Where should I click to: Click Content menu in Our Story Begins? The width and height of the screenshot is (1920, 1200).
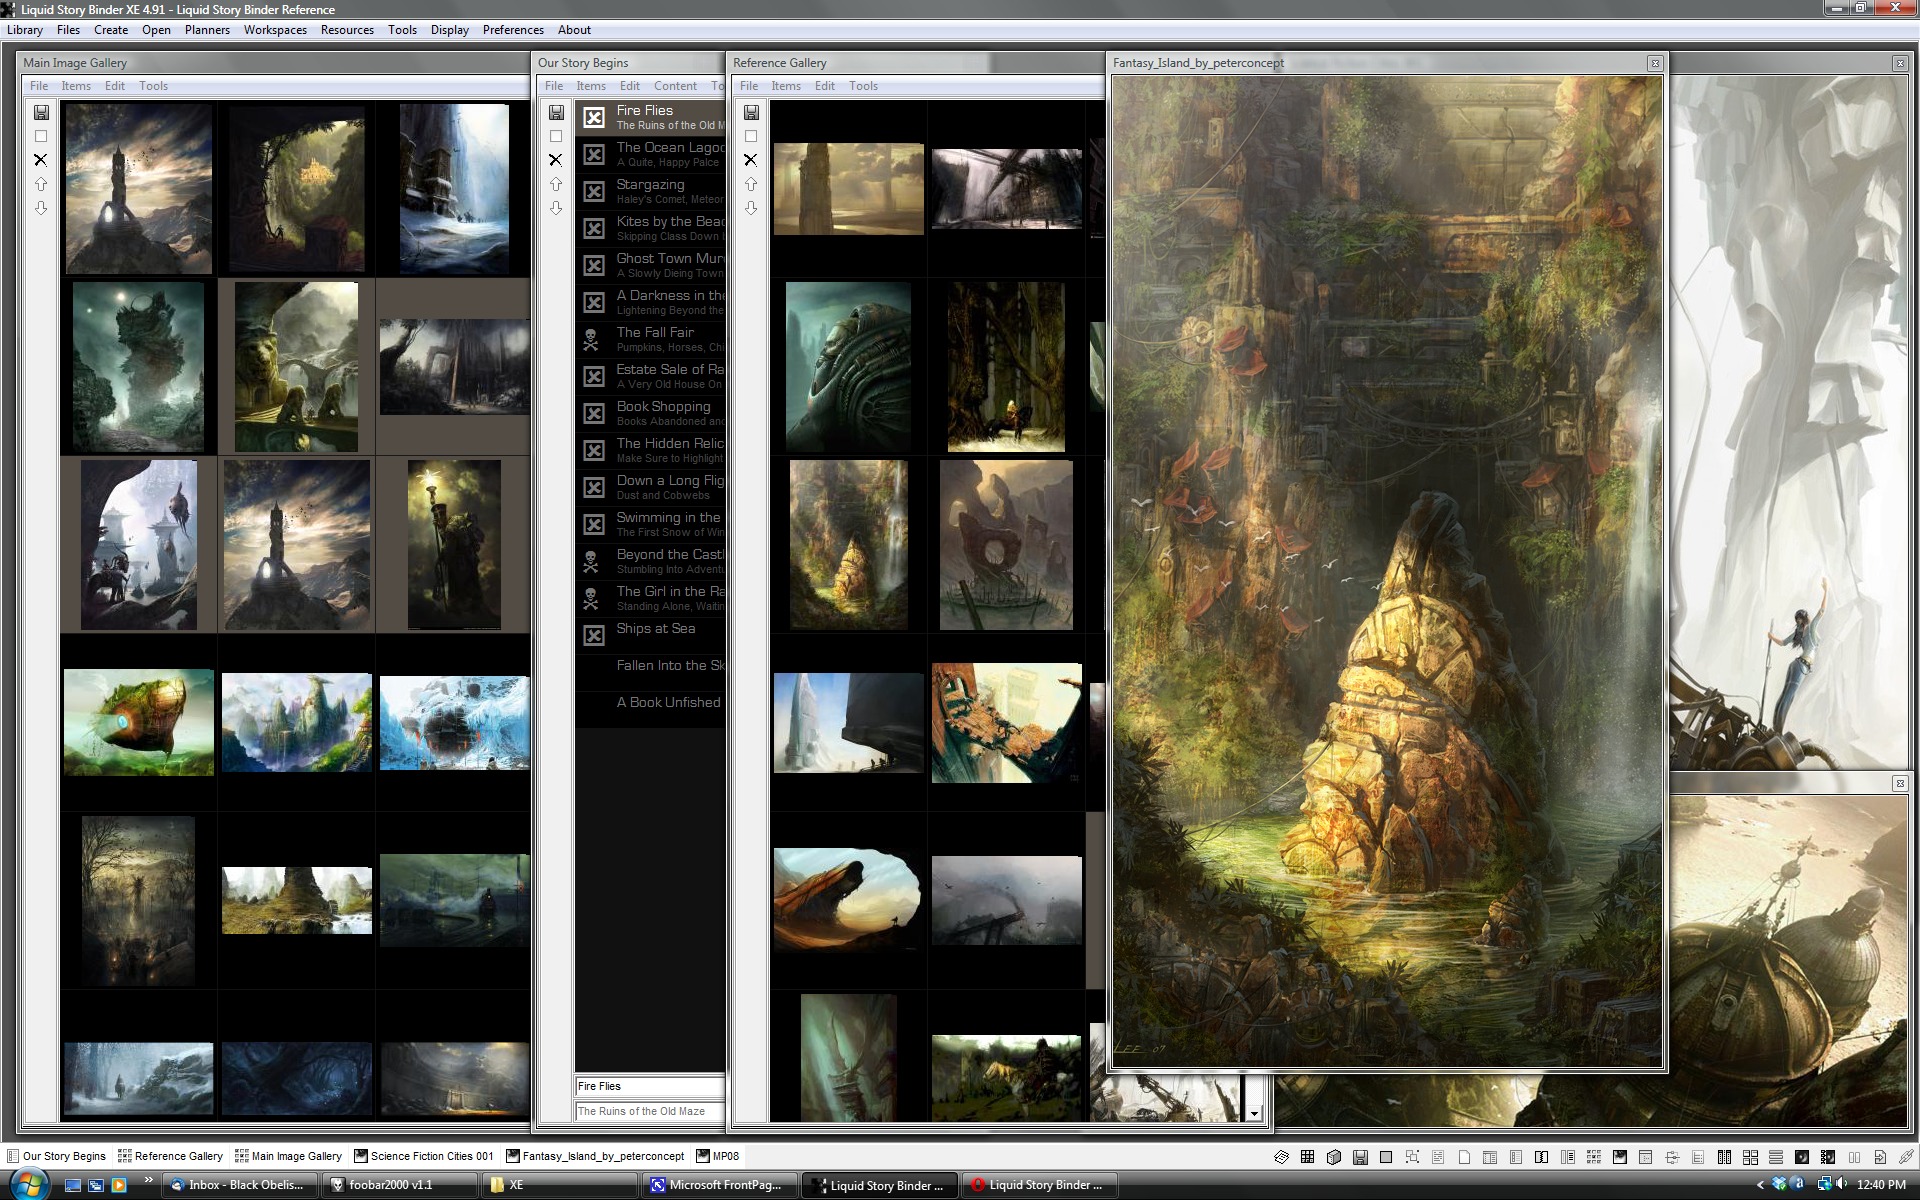click(x=675, y=86)
